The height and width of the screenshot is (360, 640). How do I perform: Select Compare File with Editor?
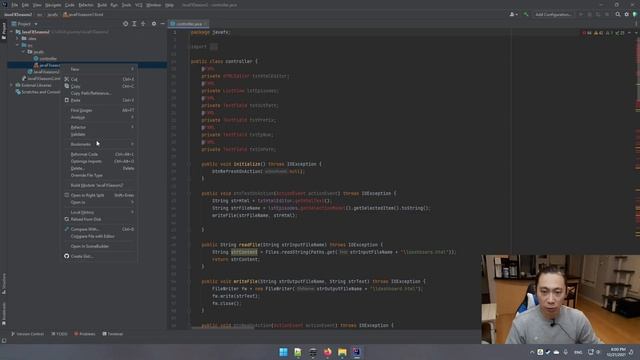coord(100,236)
